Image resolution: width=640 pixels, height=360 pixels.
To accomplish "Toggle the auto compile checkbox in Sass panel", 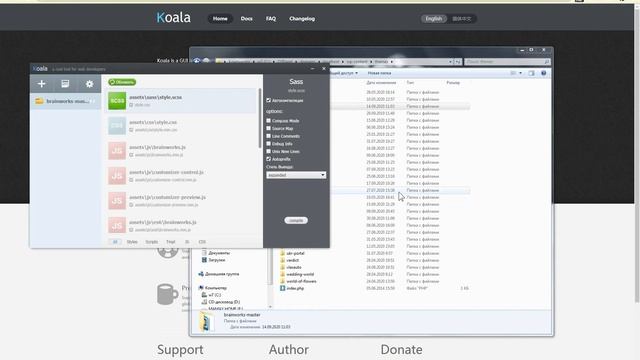I will (x=269, y=100).
